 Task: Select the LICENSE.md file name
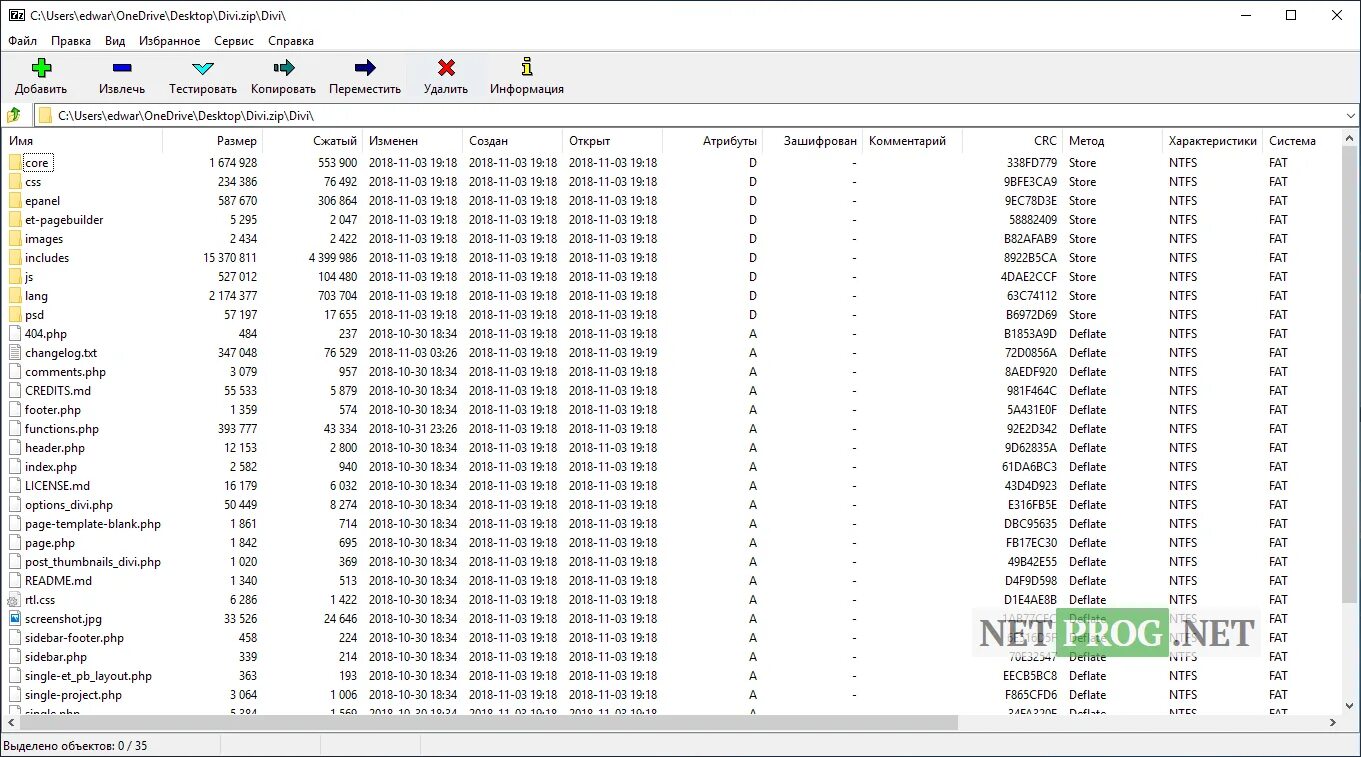[57, 486]
